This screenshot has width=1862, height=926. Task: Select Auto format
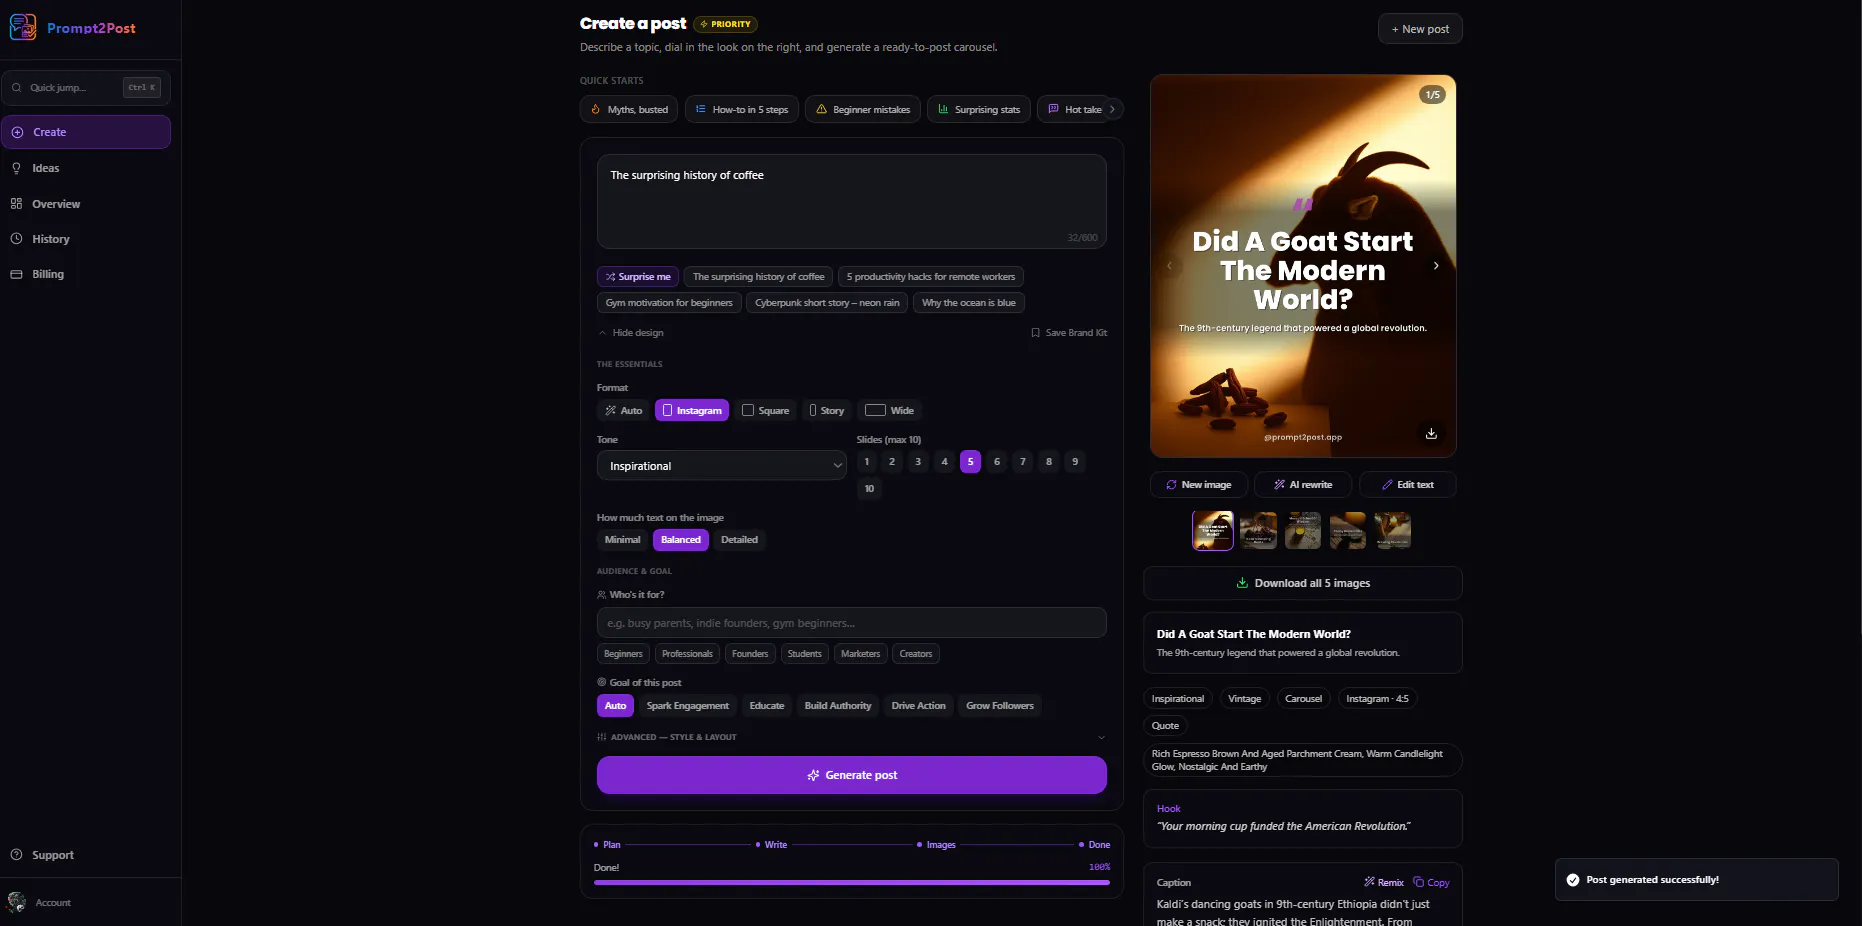click(x=623, y=411)
